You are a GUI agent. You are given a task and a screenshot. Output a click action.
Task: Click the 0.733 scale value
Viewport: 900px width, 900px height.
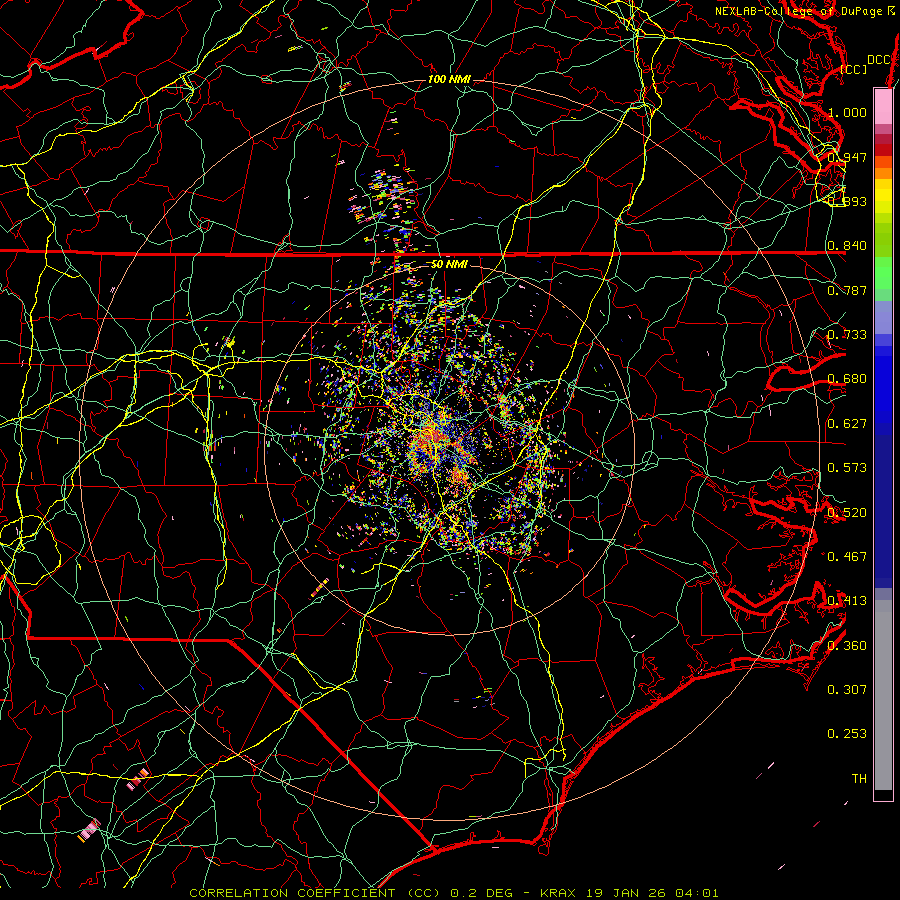(x=847, y=334)
